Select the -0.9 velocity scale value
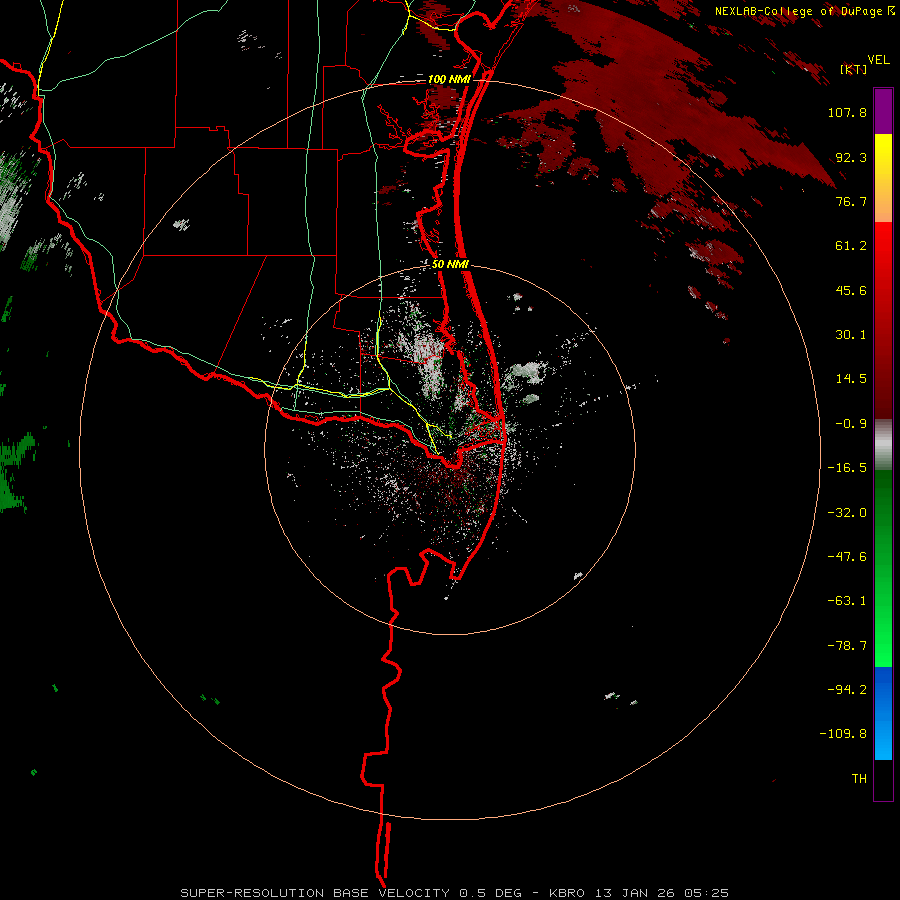Image resolution: width=900 pixels, height=900 pixels. coord(851,424)
